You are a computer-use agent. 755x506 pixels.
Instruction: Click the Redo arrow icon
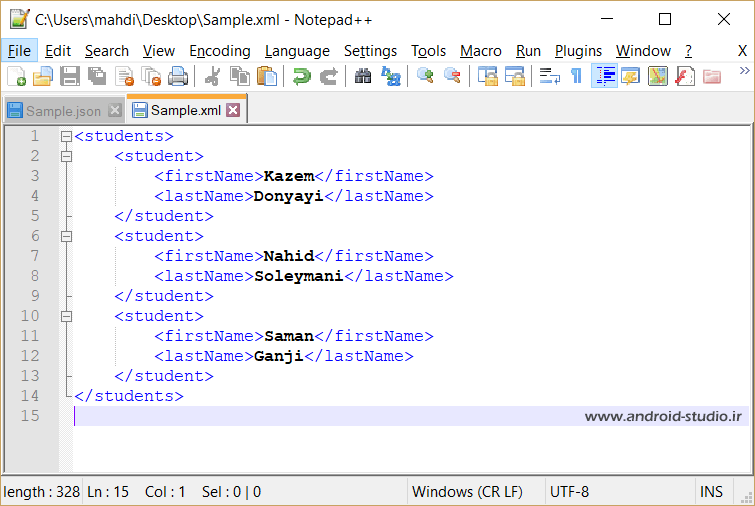[329, 77]
